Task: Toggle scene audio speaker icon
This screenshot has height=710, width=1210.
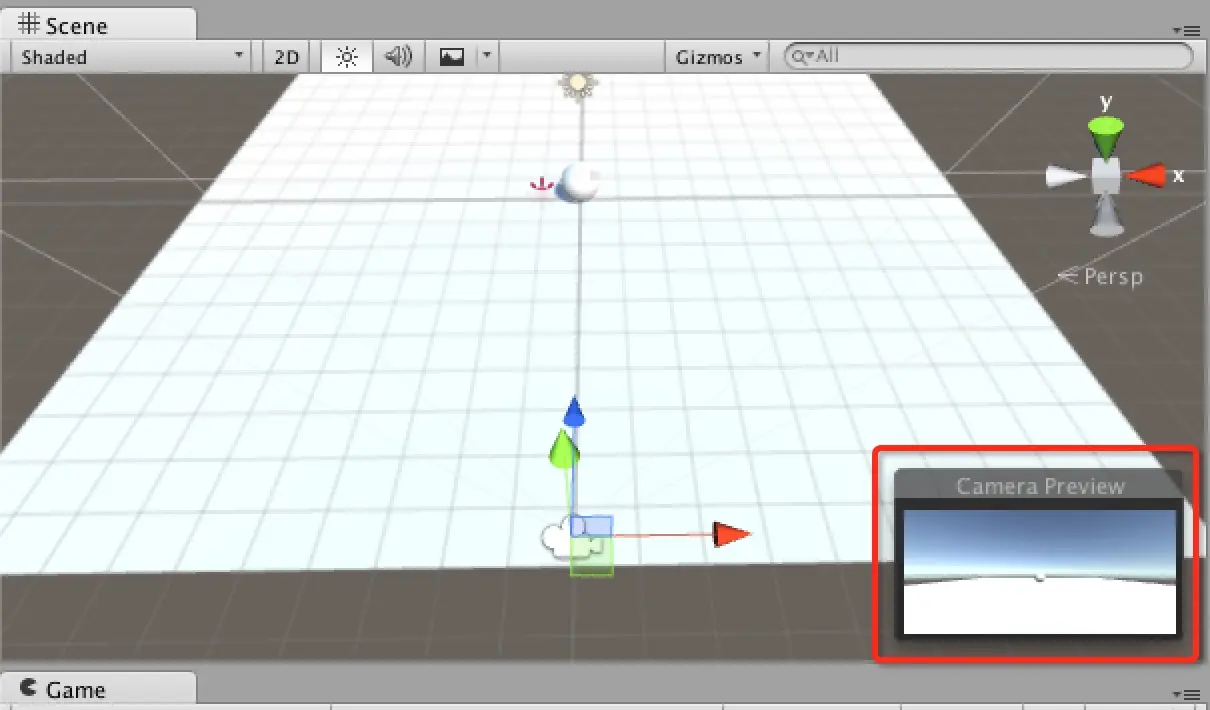Action: point(399,57)
